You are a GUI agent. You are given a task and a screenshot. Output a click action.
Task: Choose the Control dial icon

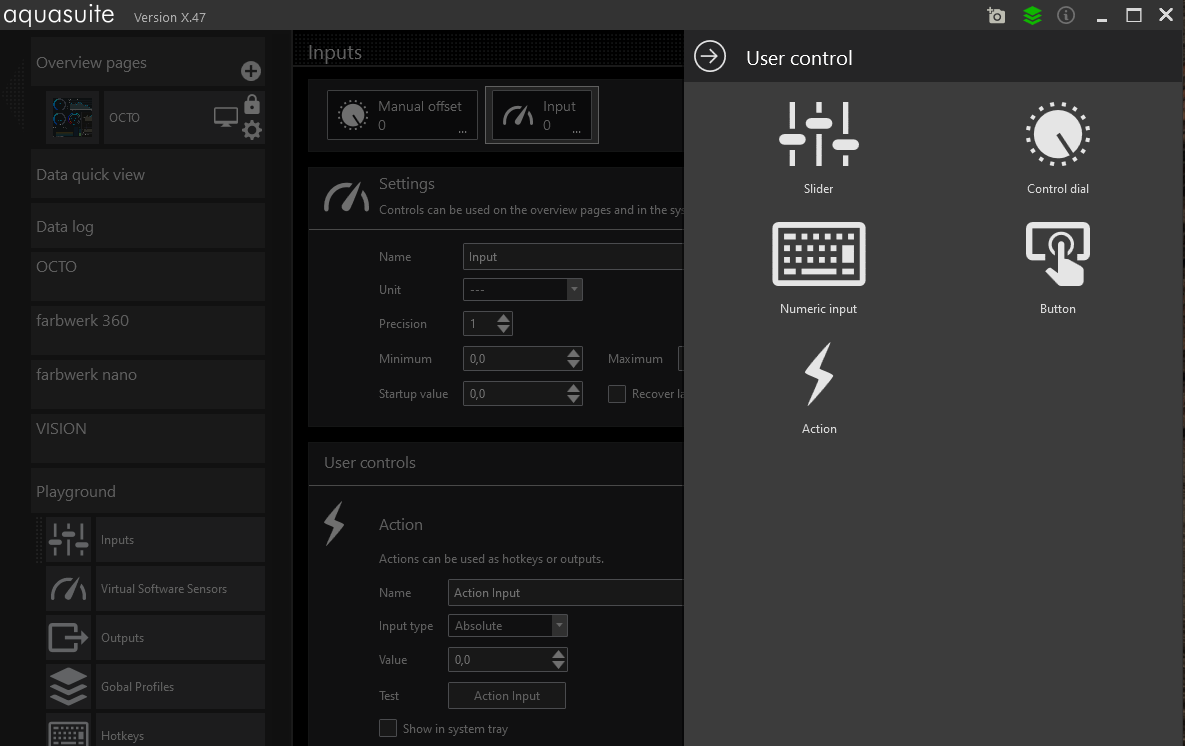pyautogui.click(x=1057, y=134)
